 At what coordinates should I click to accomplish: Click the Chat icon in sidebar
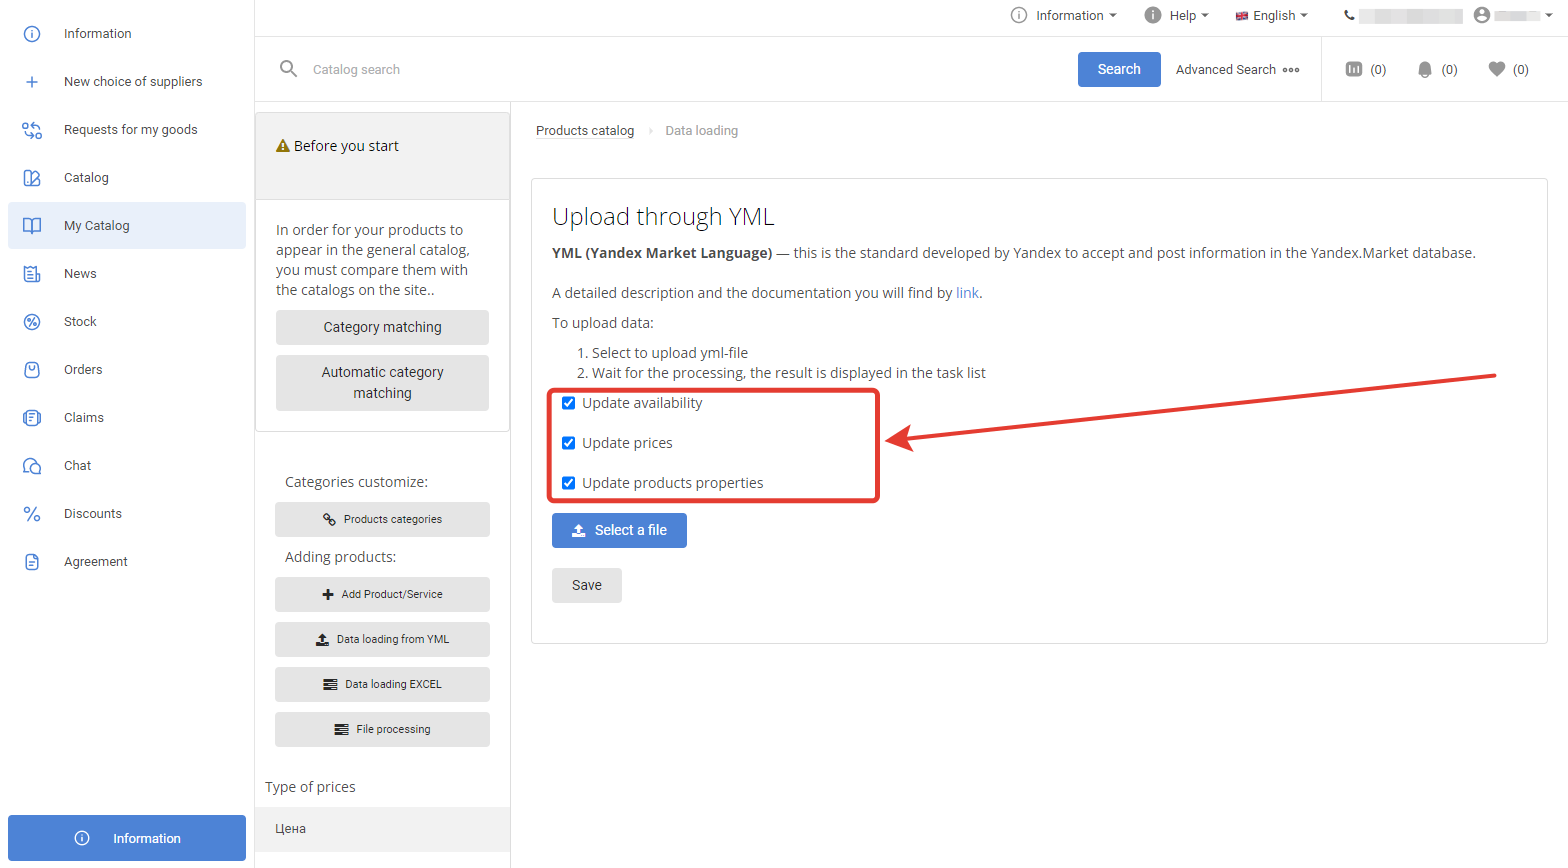click(x=32, y=466)
